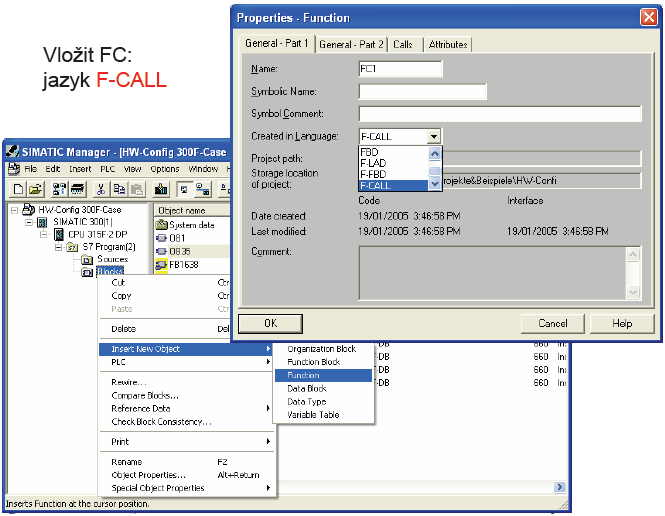Switch to the Calls tab
Image resolution: width=665 pixels, height=516 pixels.
(x=403, y=45)
